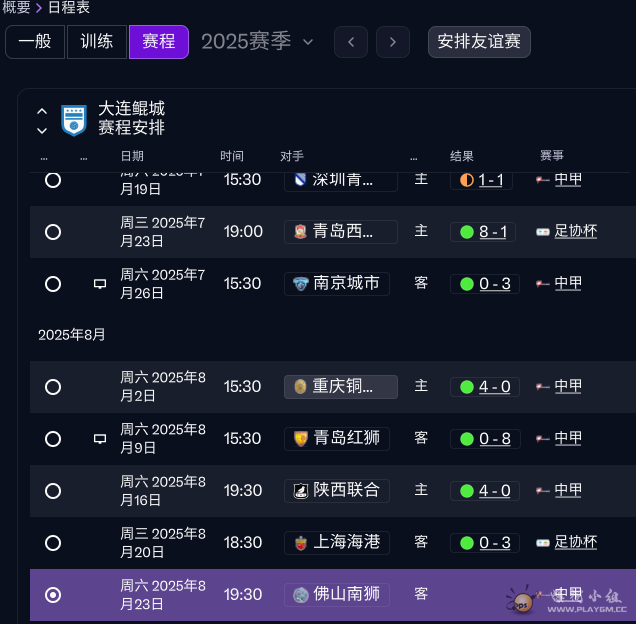
Task: Open opponent 南京城市 team button
Action: click(337, 284)
